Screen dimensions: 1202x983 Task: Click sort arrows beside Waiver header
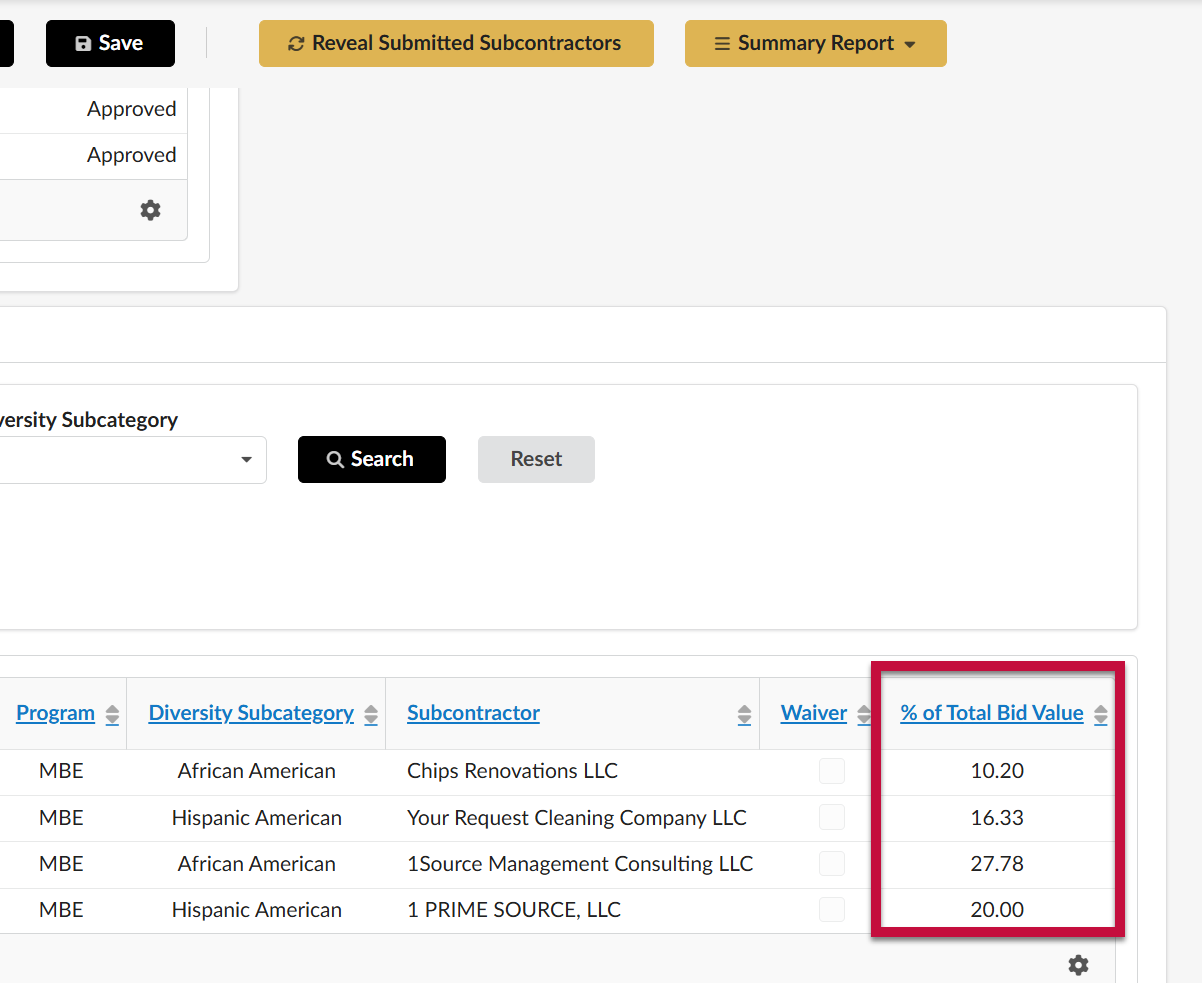pos(864,714)
